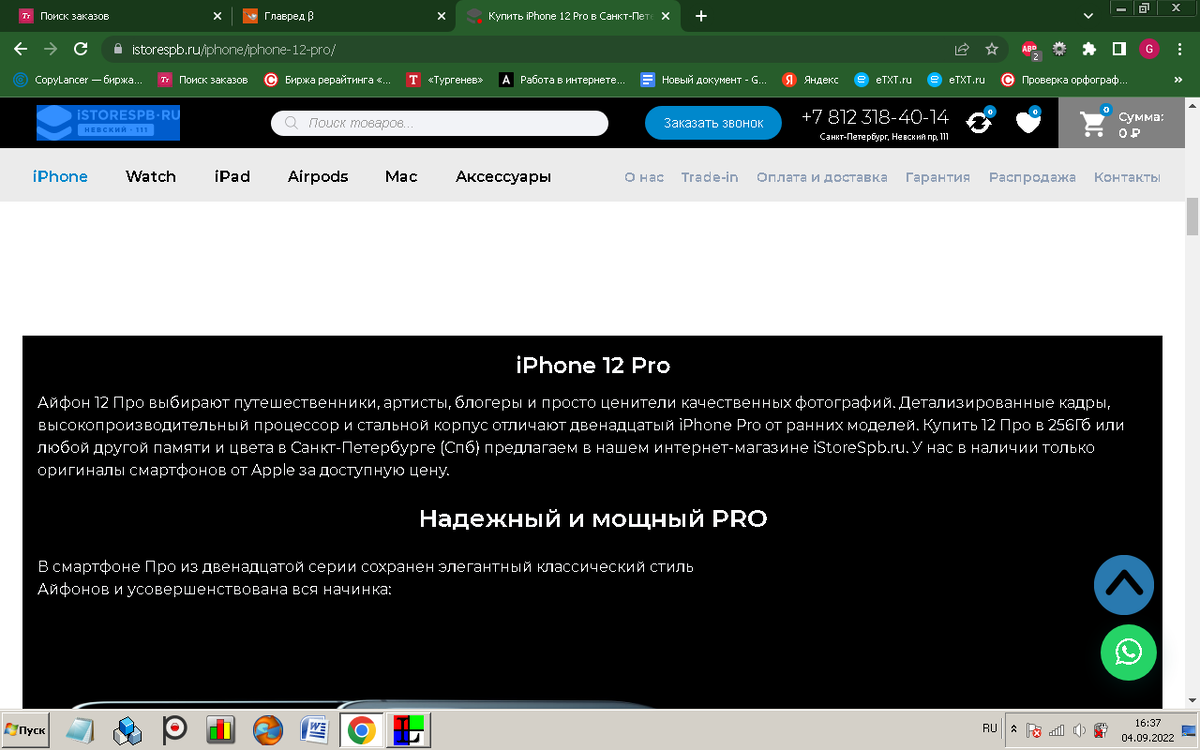Screen dimensions: 1200x750
Task: Go back to previous page
Action: coord(21,48)
